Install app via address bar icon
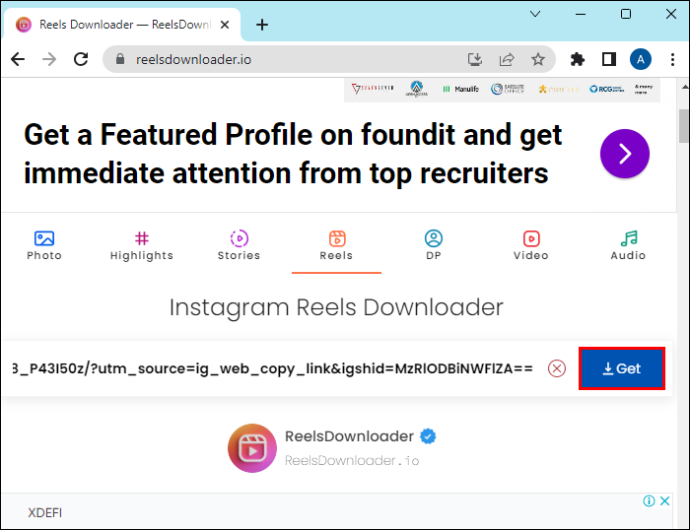Viewport: 690px width, 530px height. 474,59
